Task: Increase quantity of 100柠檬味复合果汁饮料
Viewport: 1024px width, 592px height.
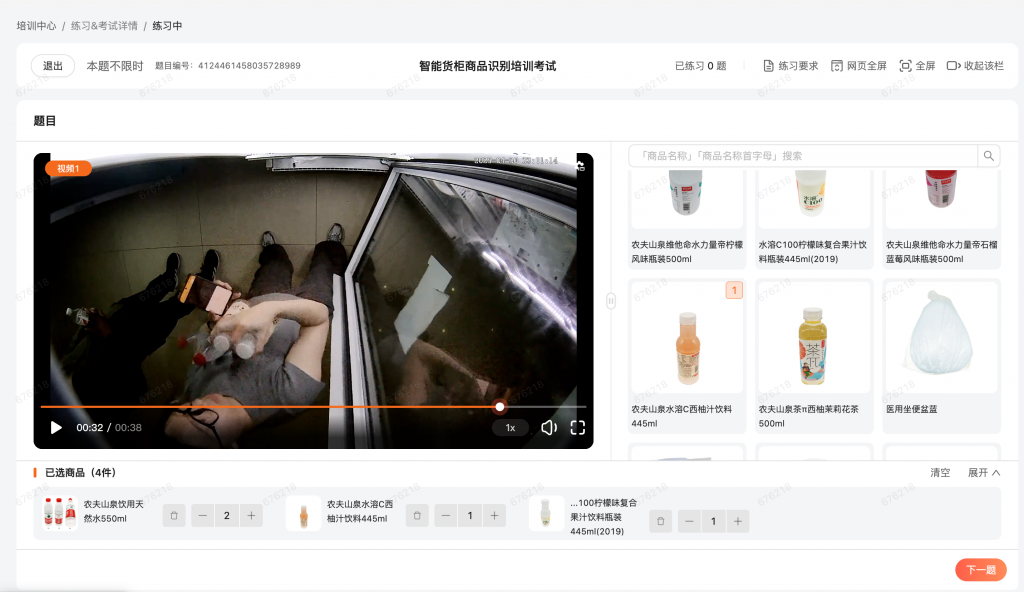Action: [738, 521]
